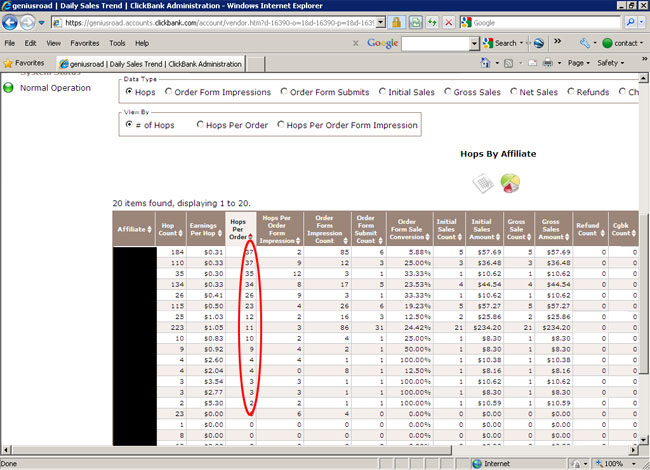Select Order Form Impressions radio

(x=168, y=92)
